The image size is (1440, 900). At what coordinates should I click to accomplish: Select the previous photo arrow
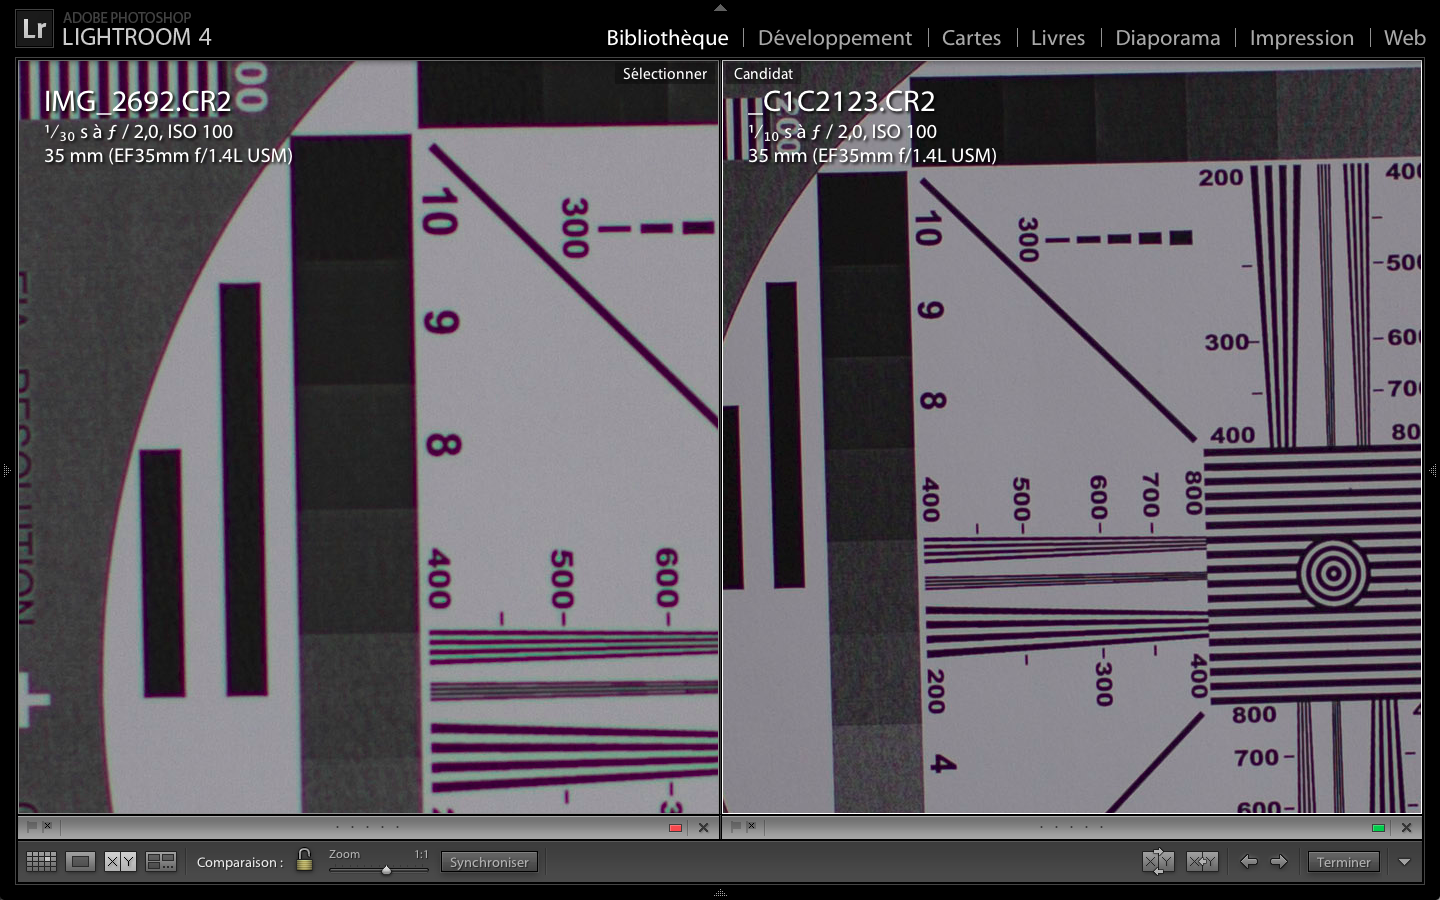pos(1249,861)
